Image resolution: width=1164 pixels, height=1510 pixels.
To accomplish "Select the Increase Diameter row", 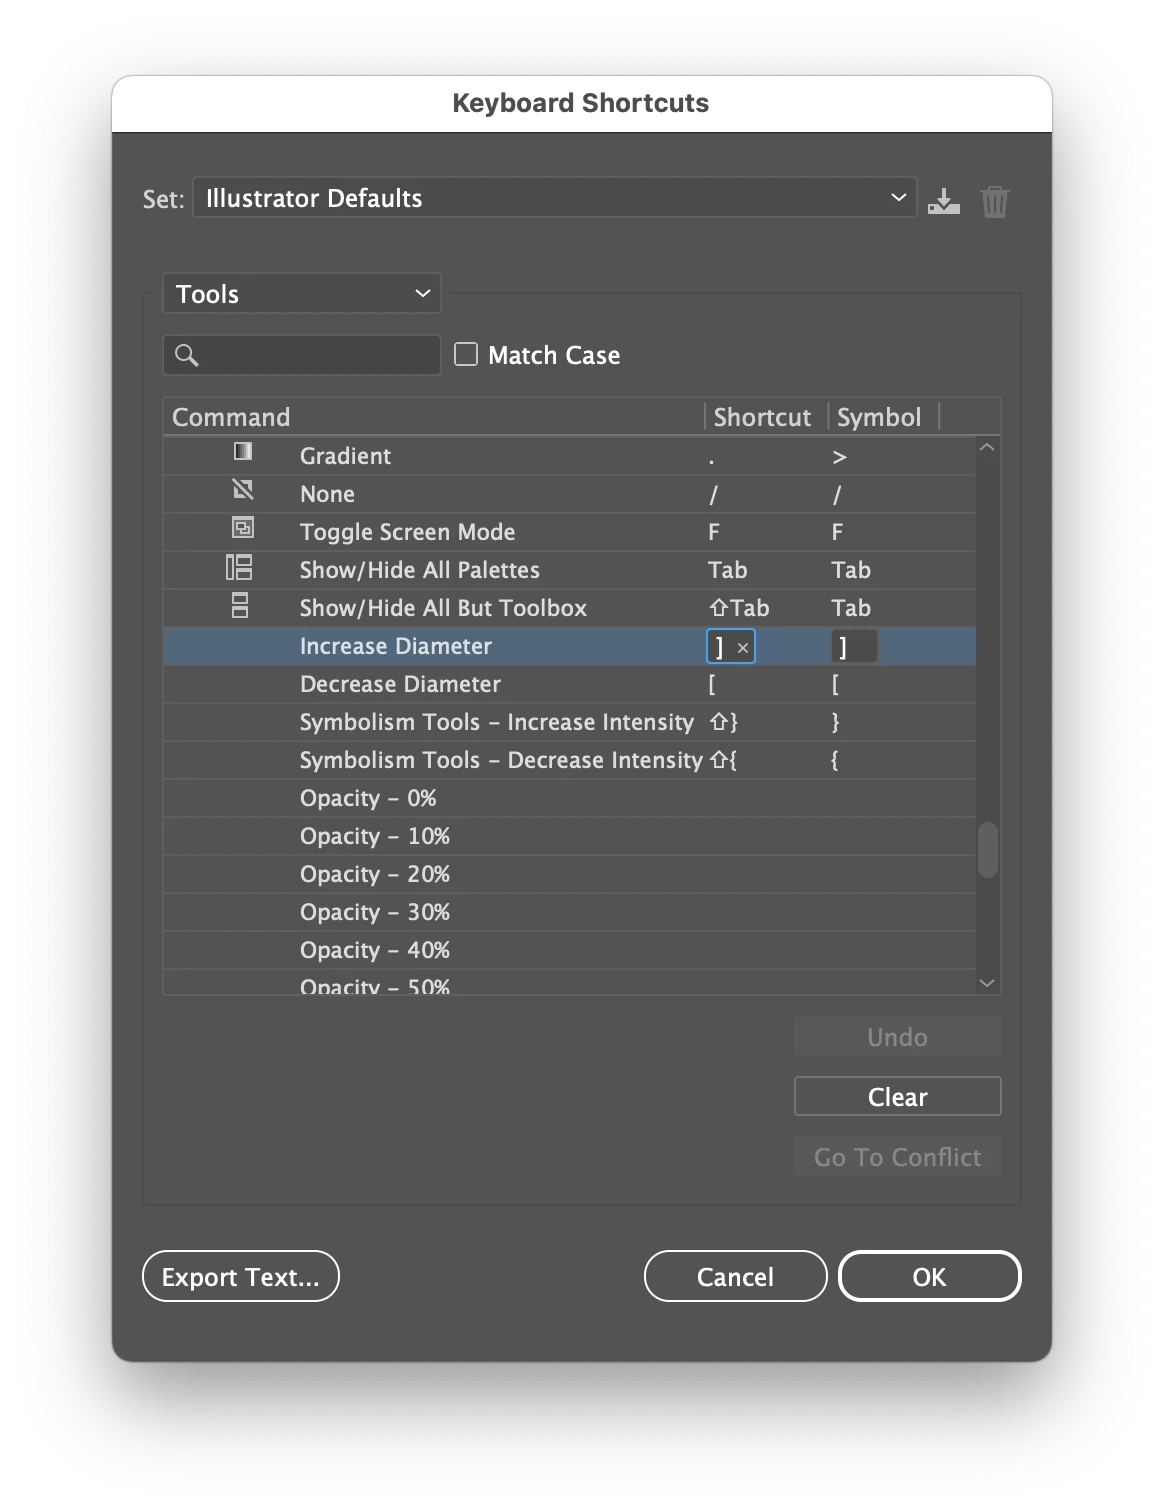I will click(x=570, y=646).
